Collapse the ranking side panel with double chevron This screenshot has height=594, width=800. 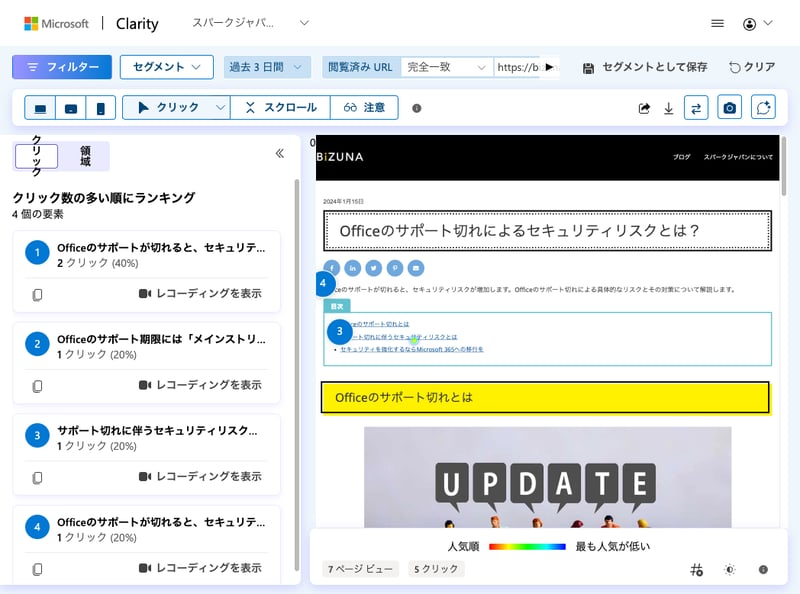click(280, 154)
